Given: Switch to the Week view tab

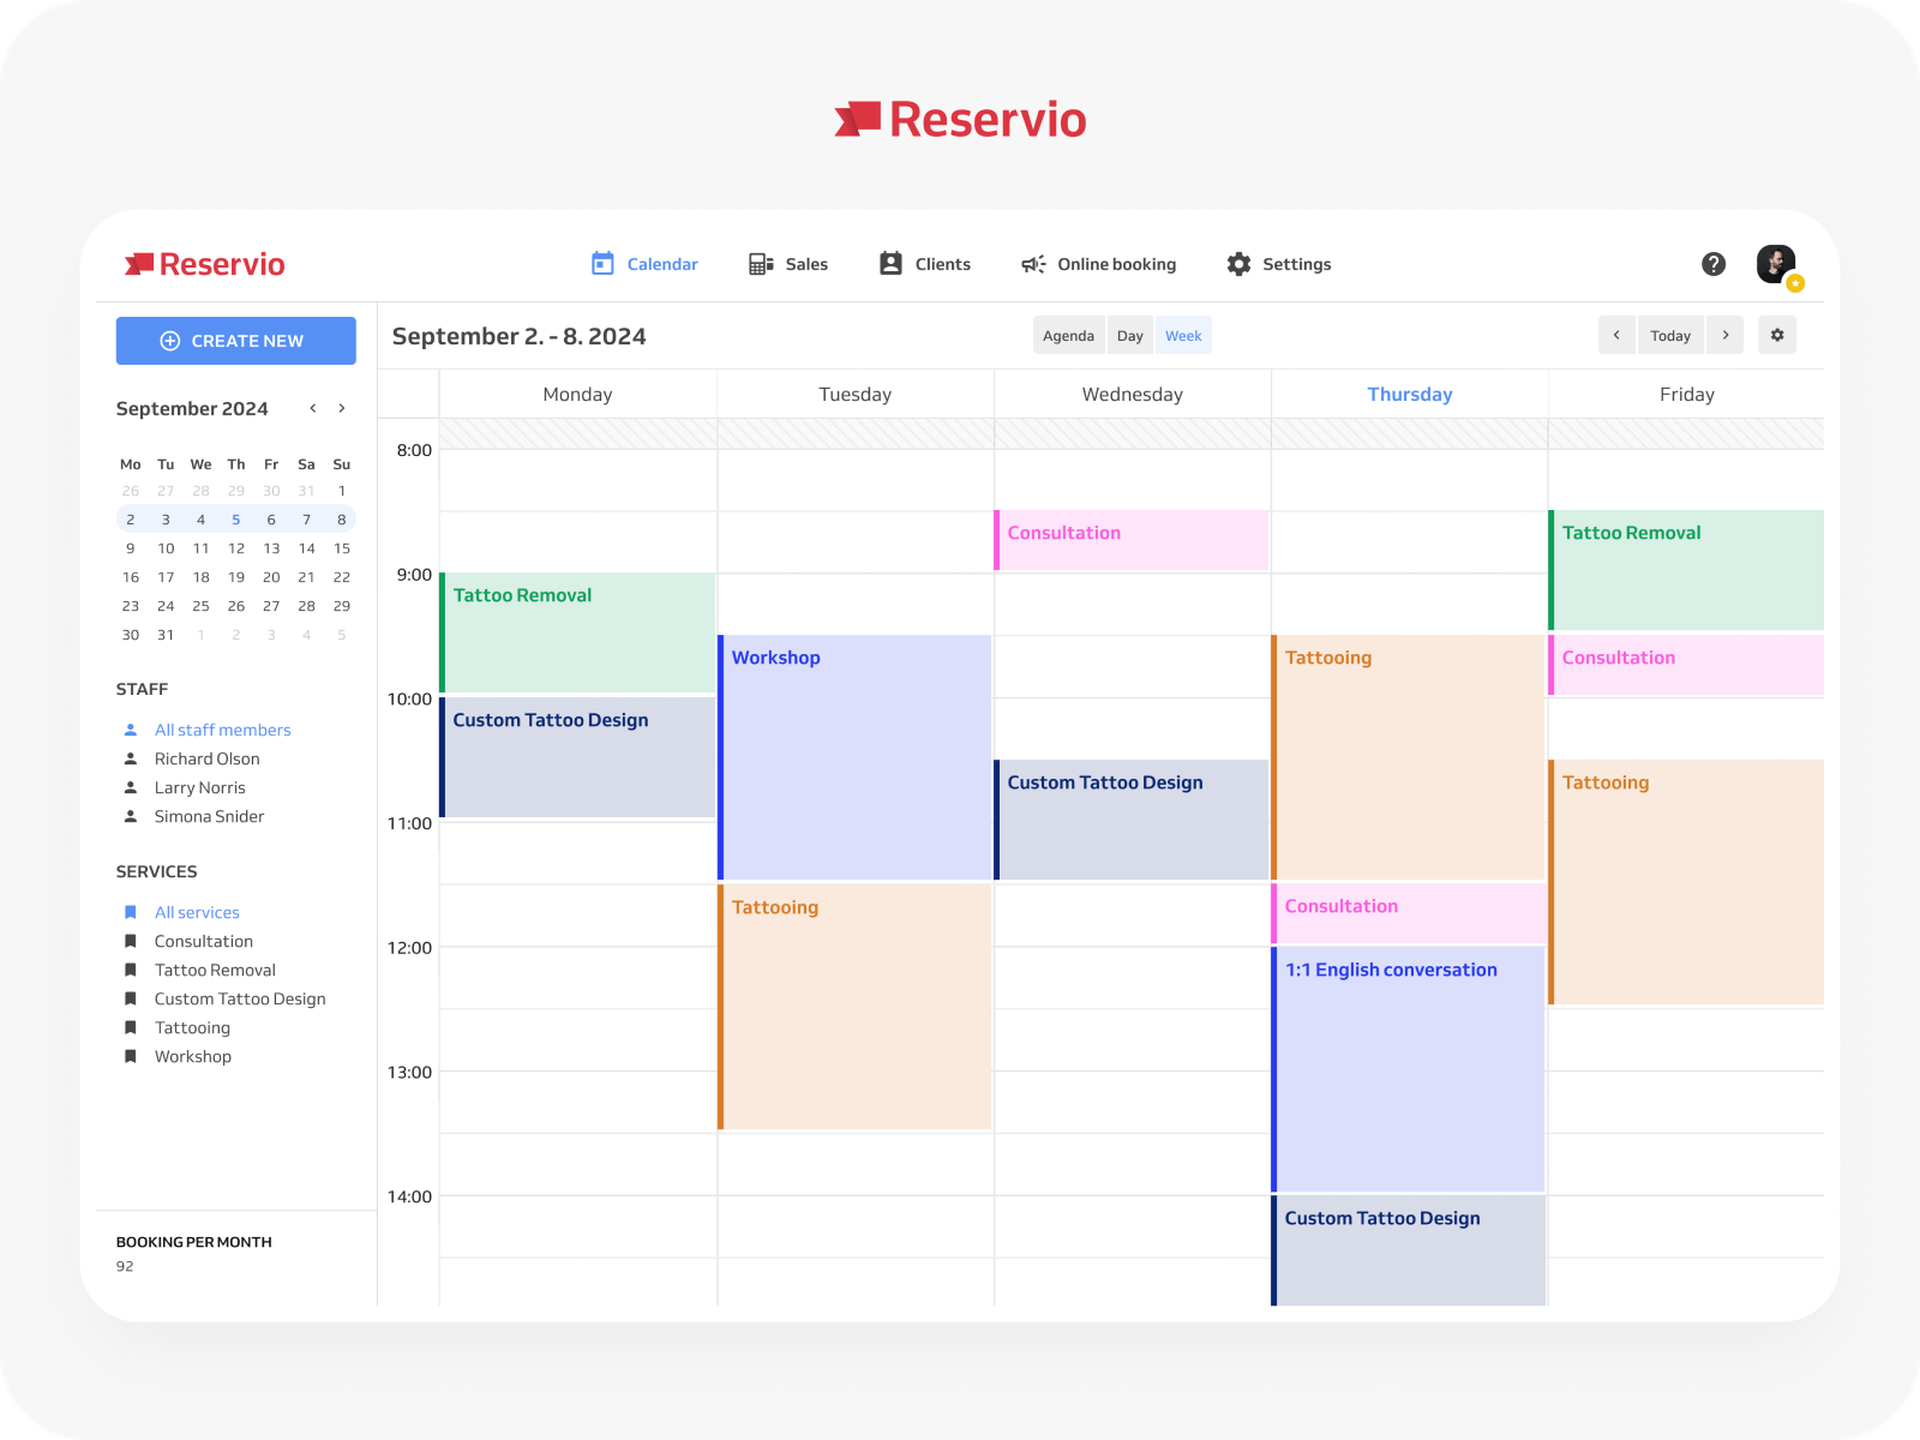Looking at the screenshot, I should coord(1183,335).
